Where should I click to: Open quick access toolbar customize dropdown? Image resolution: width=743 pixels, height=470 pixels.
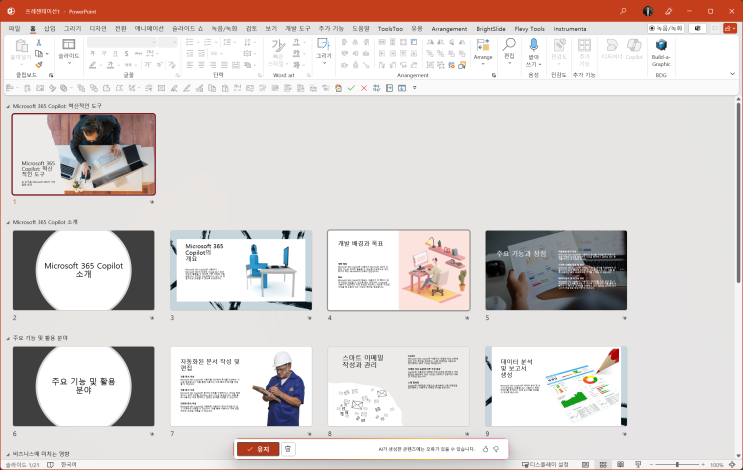point(415,88)
